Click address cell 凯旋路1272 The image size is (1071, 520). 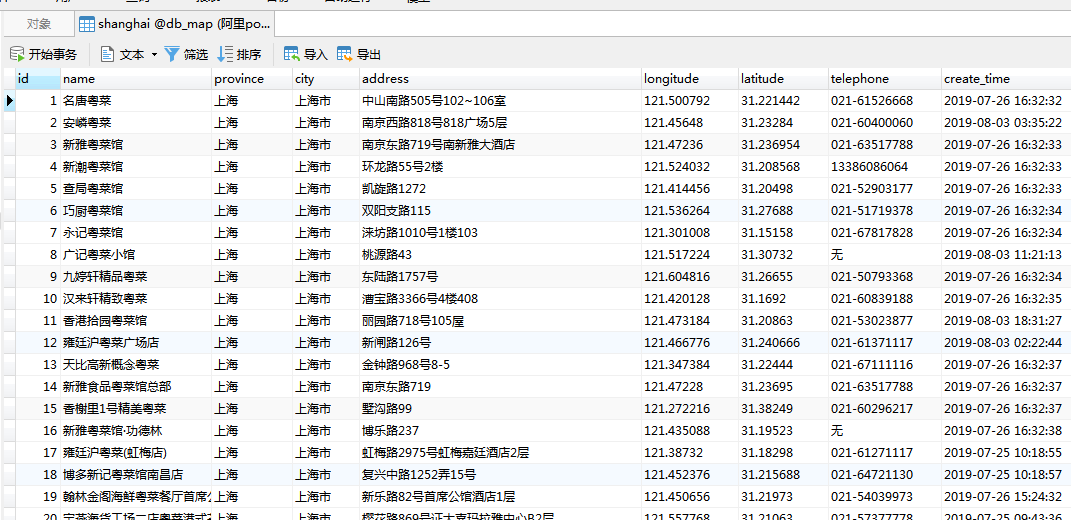(500, 189)
